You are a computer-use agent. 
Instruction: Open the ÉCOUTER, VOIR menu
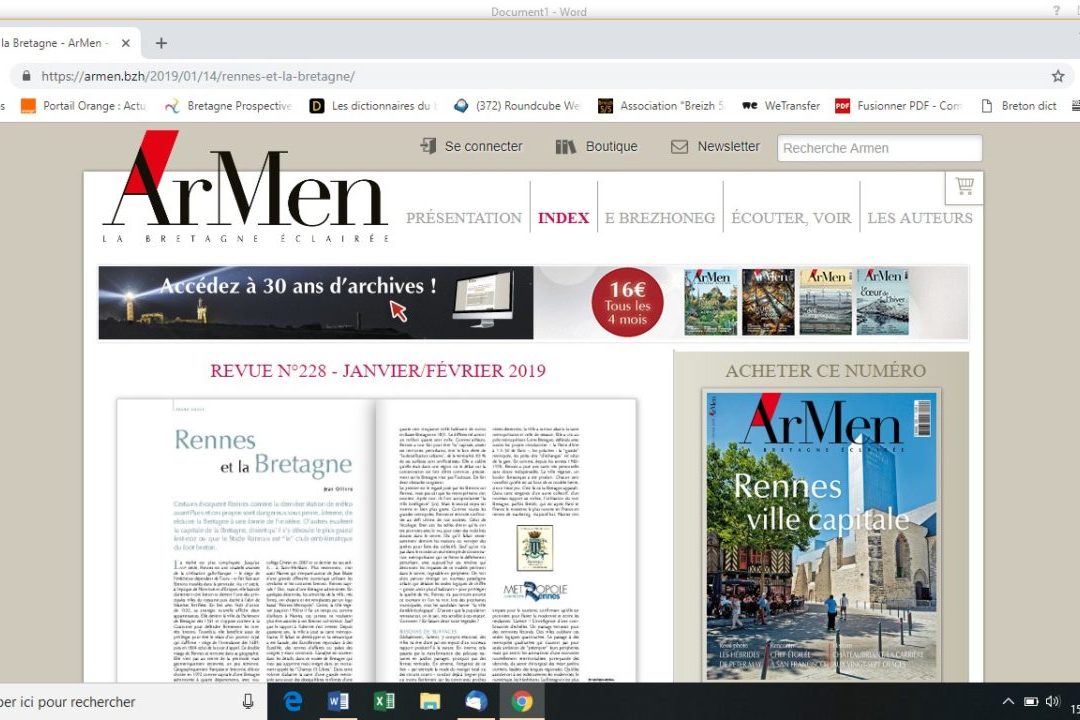(x=791, y=218)
